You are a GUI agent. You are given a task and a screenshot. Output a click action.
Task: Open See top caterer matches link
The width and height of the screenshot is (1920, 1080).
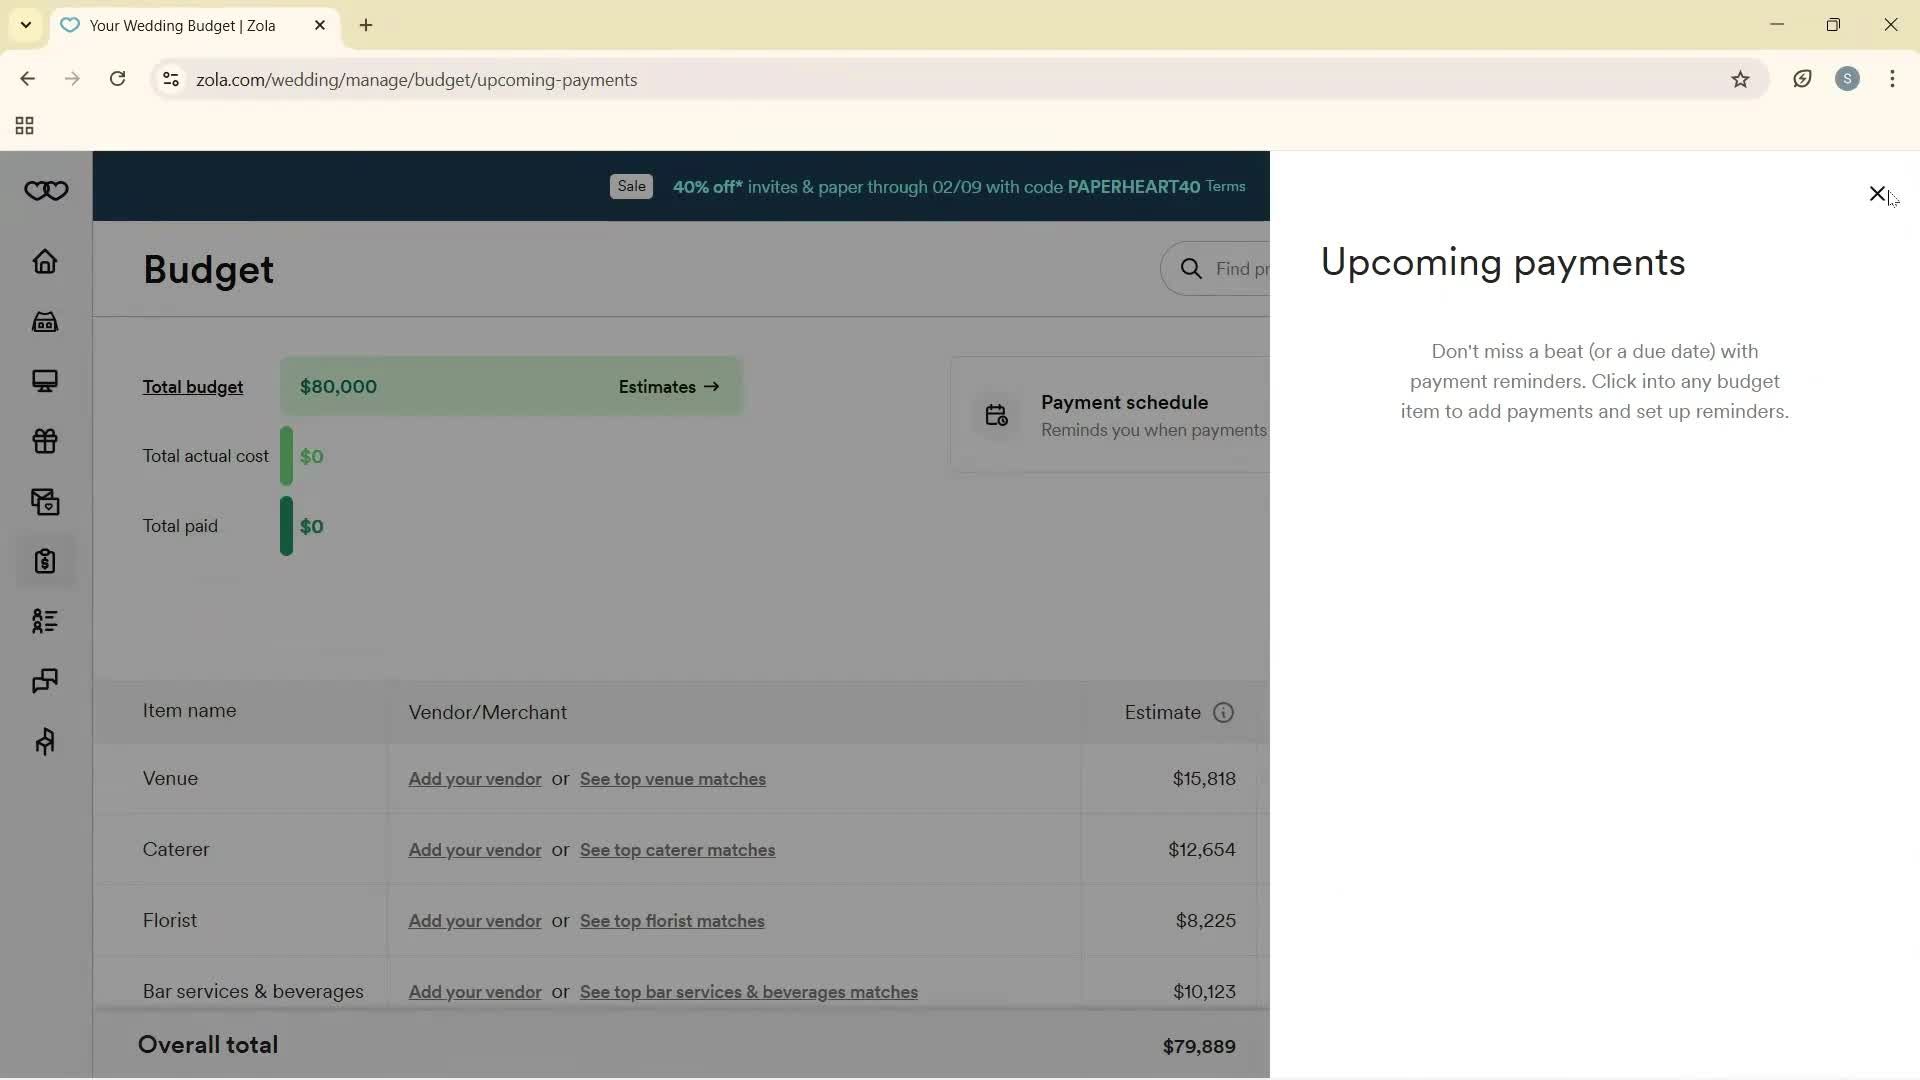(676, 850)
